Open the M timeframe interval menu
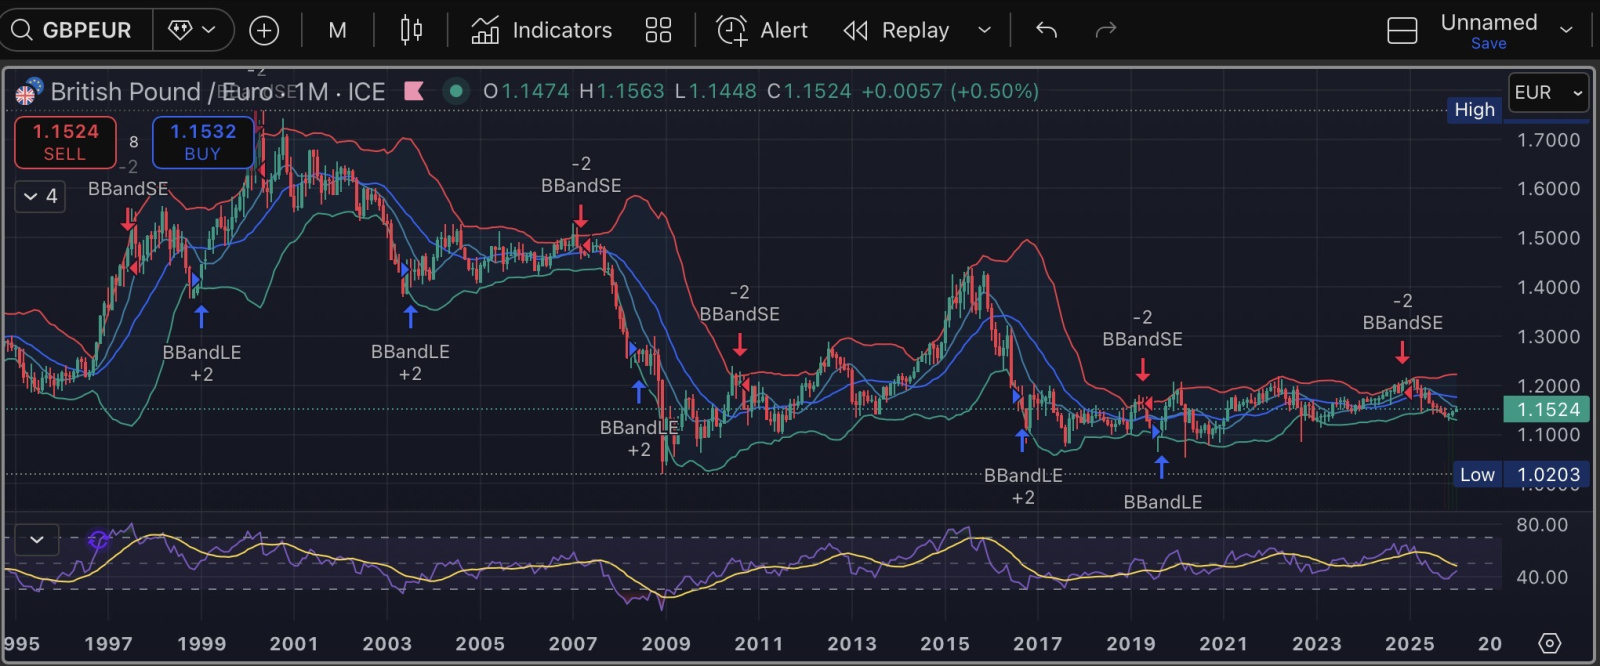Screen dimensions: 1600x666 [x=337, y=30]
